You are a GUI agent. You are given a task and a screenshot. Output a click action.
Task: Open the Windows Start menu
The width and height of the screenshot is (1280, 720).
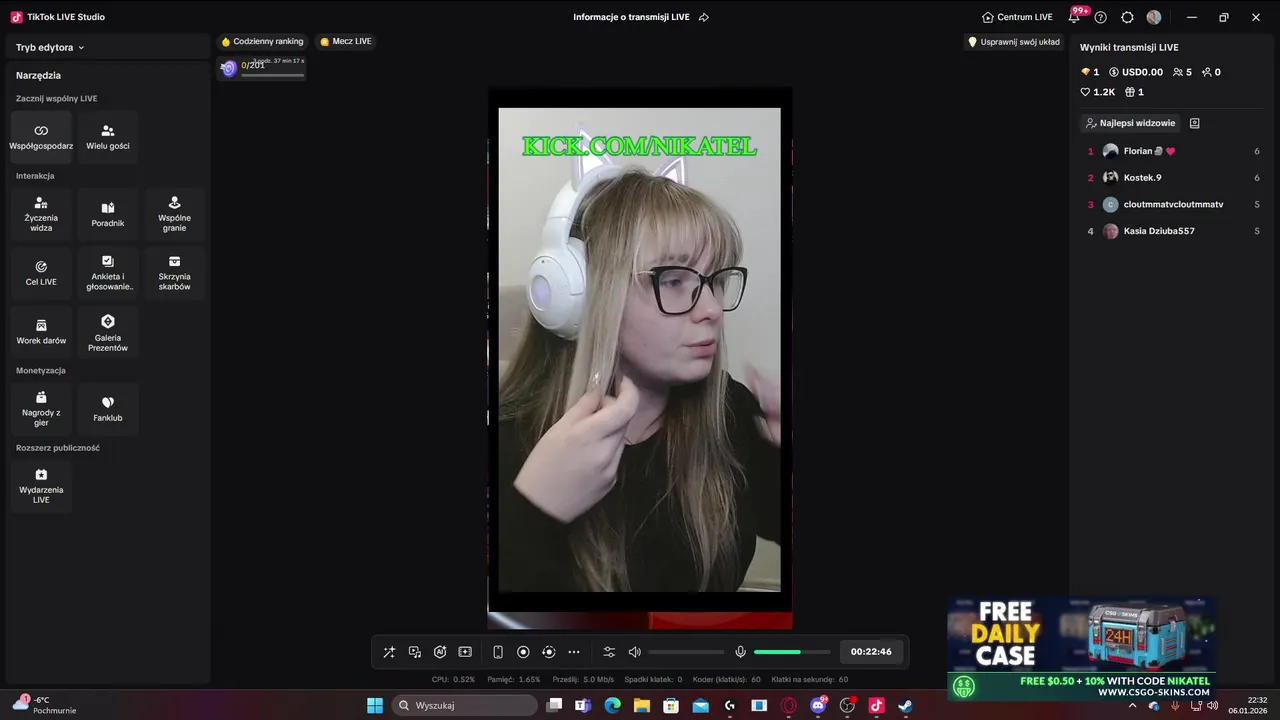tap(375, 706)
